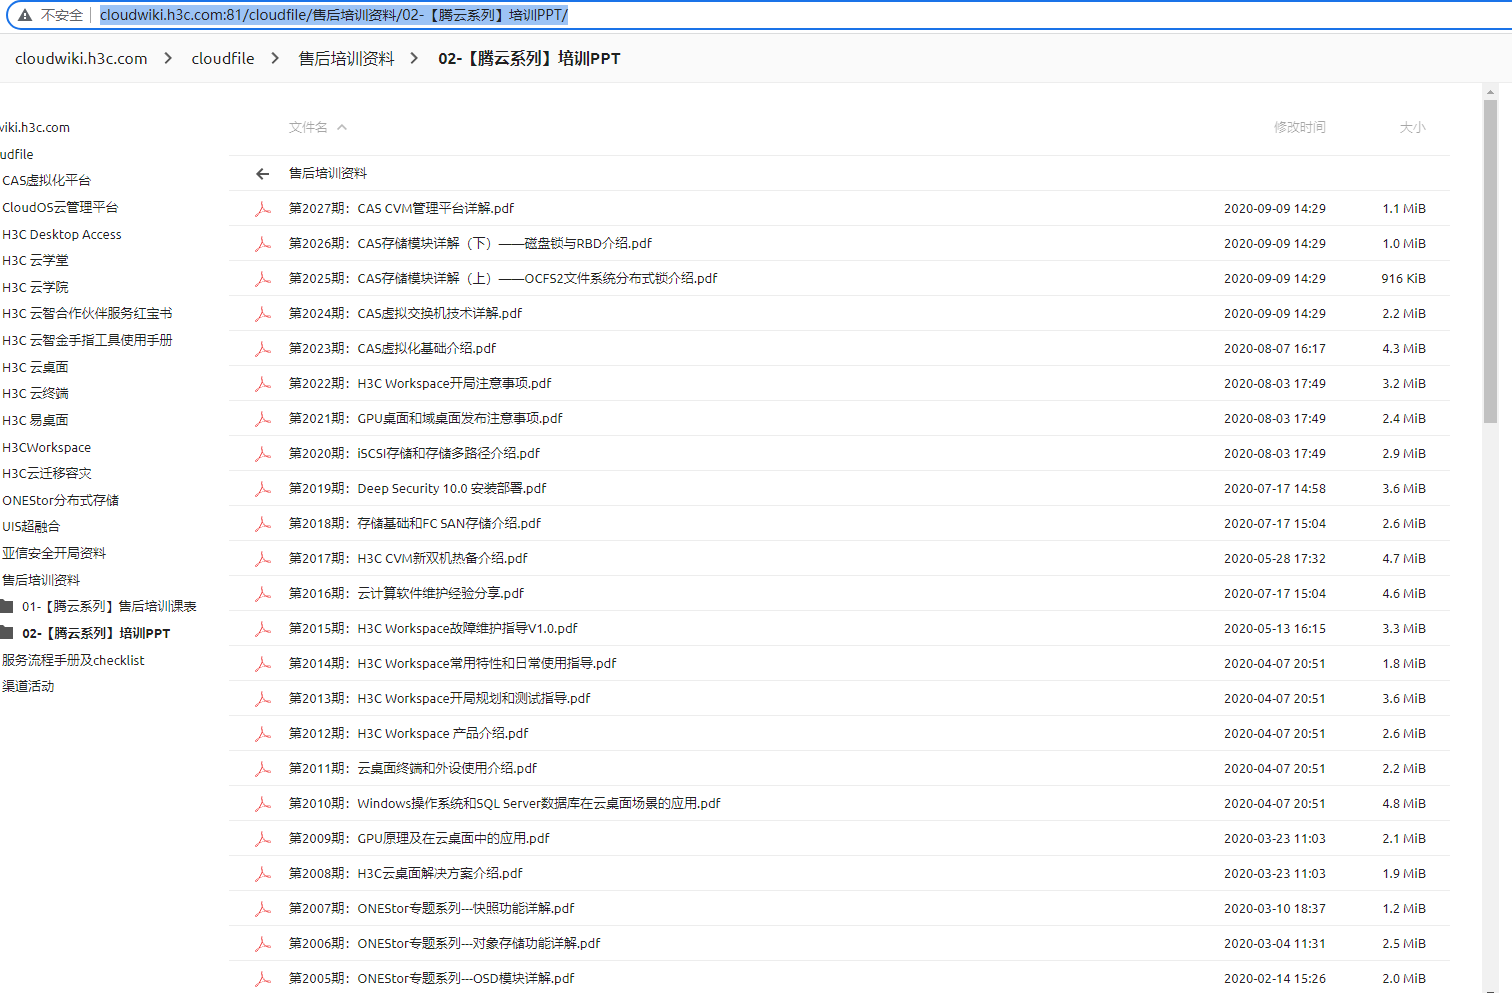Click the PDF icon for 第2025期 CAS存储模块详解（上）
The width and height of the screenshot is (1512, 993).
[263, 279]
